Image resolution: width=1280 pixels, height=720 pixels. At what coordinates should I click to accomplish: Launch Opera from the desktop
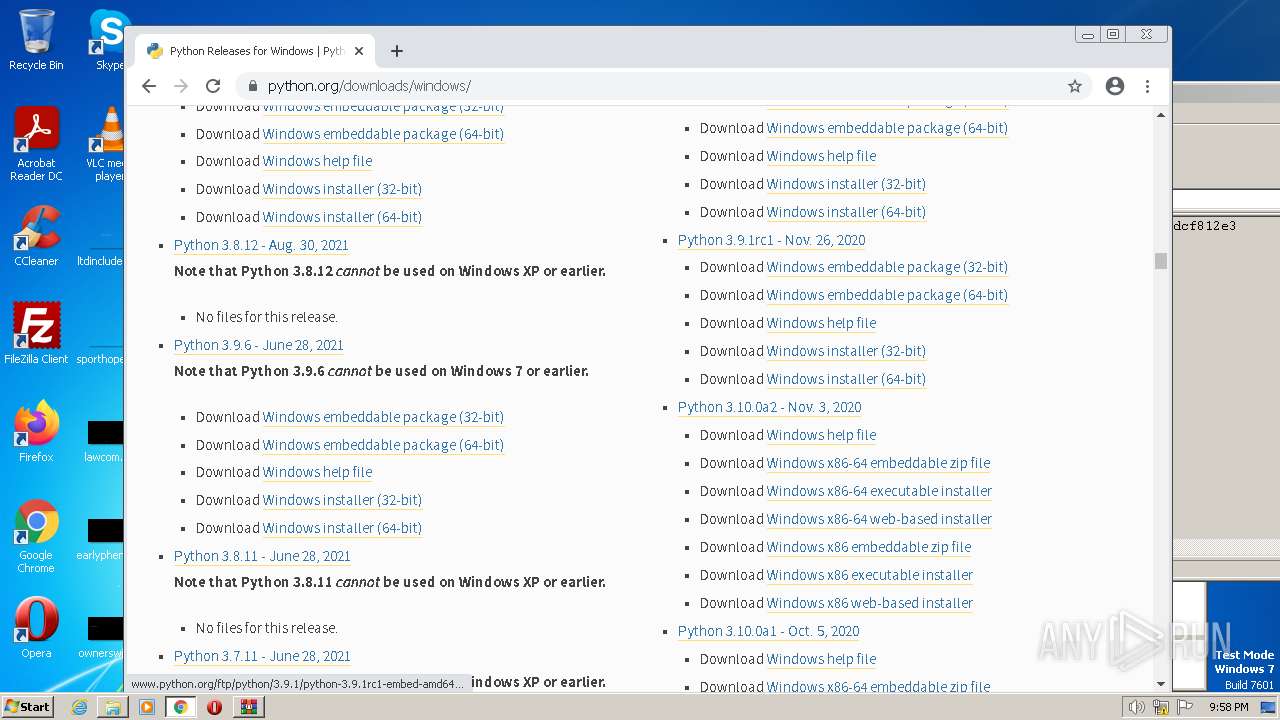coord(36,628)
